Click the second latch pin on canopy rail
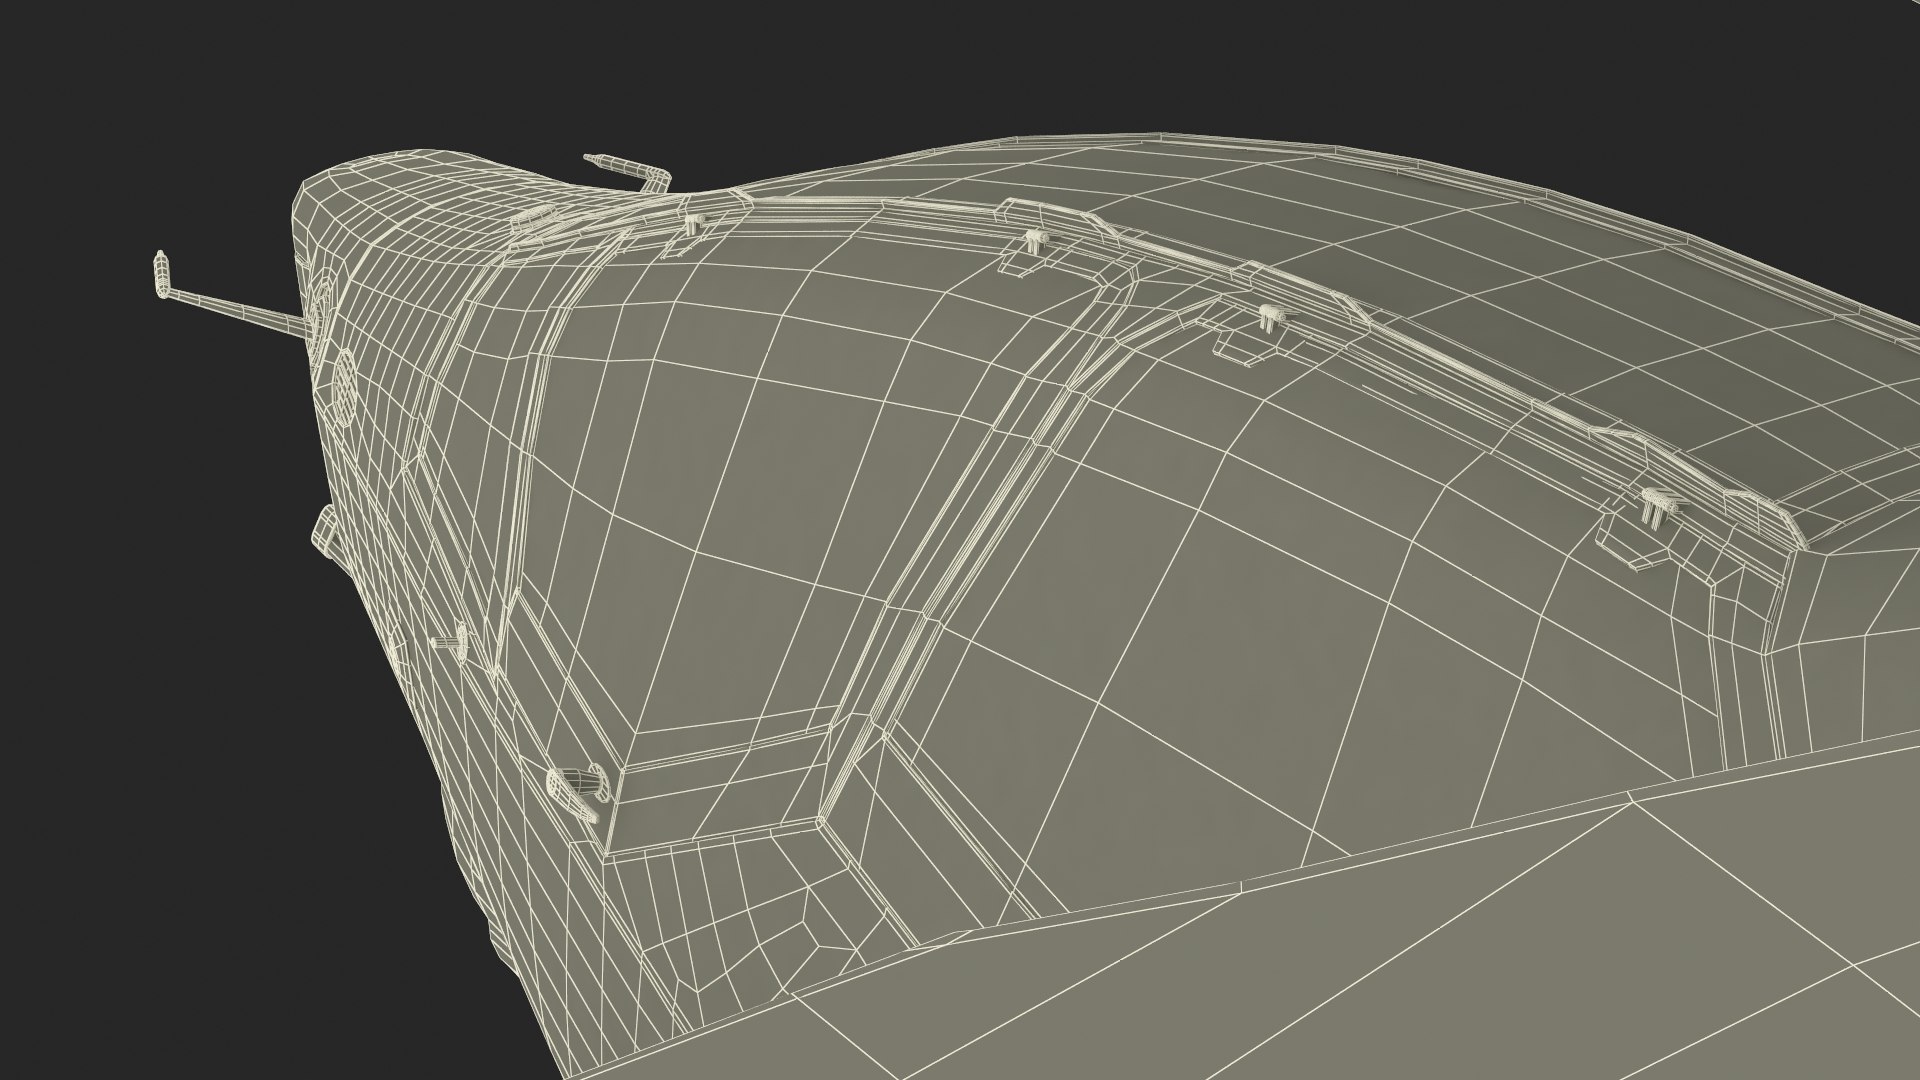1920x1080 pixels. pos(1033,241)
